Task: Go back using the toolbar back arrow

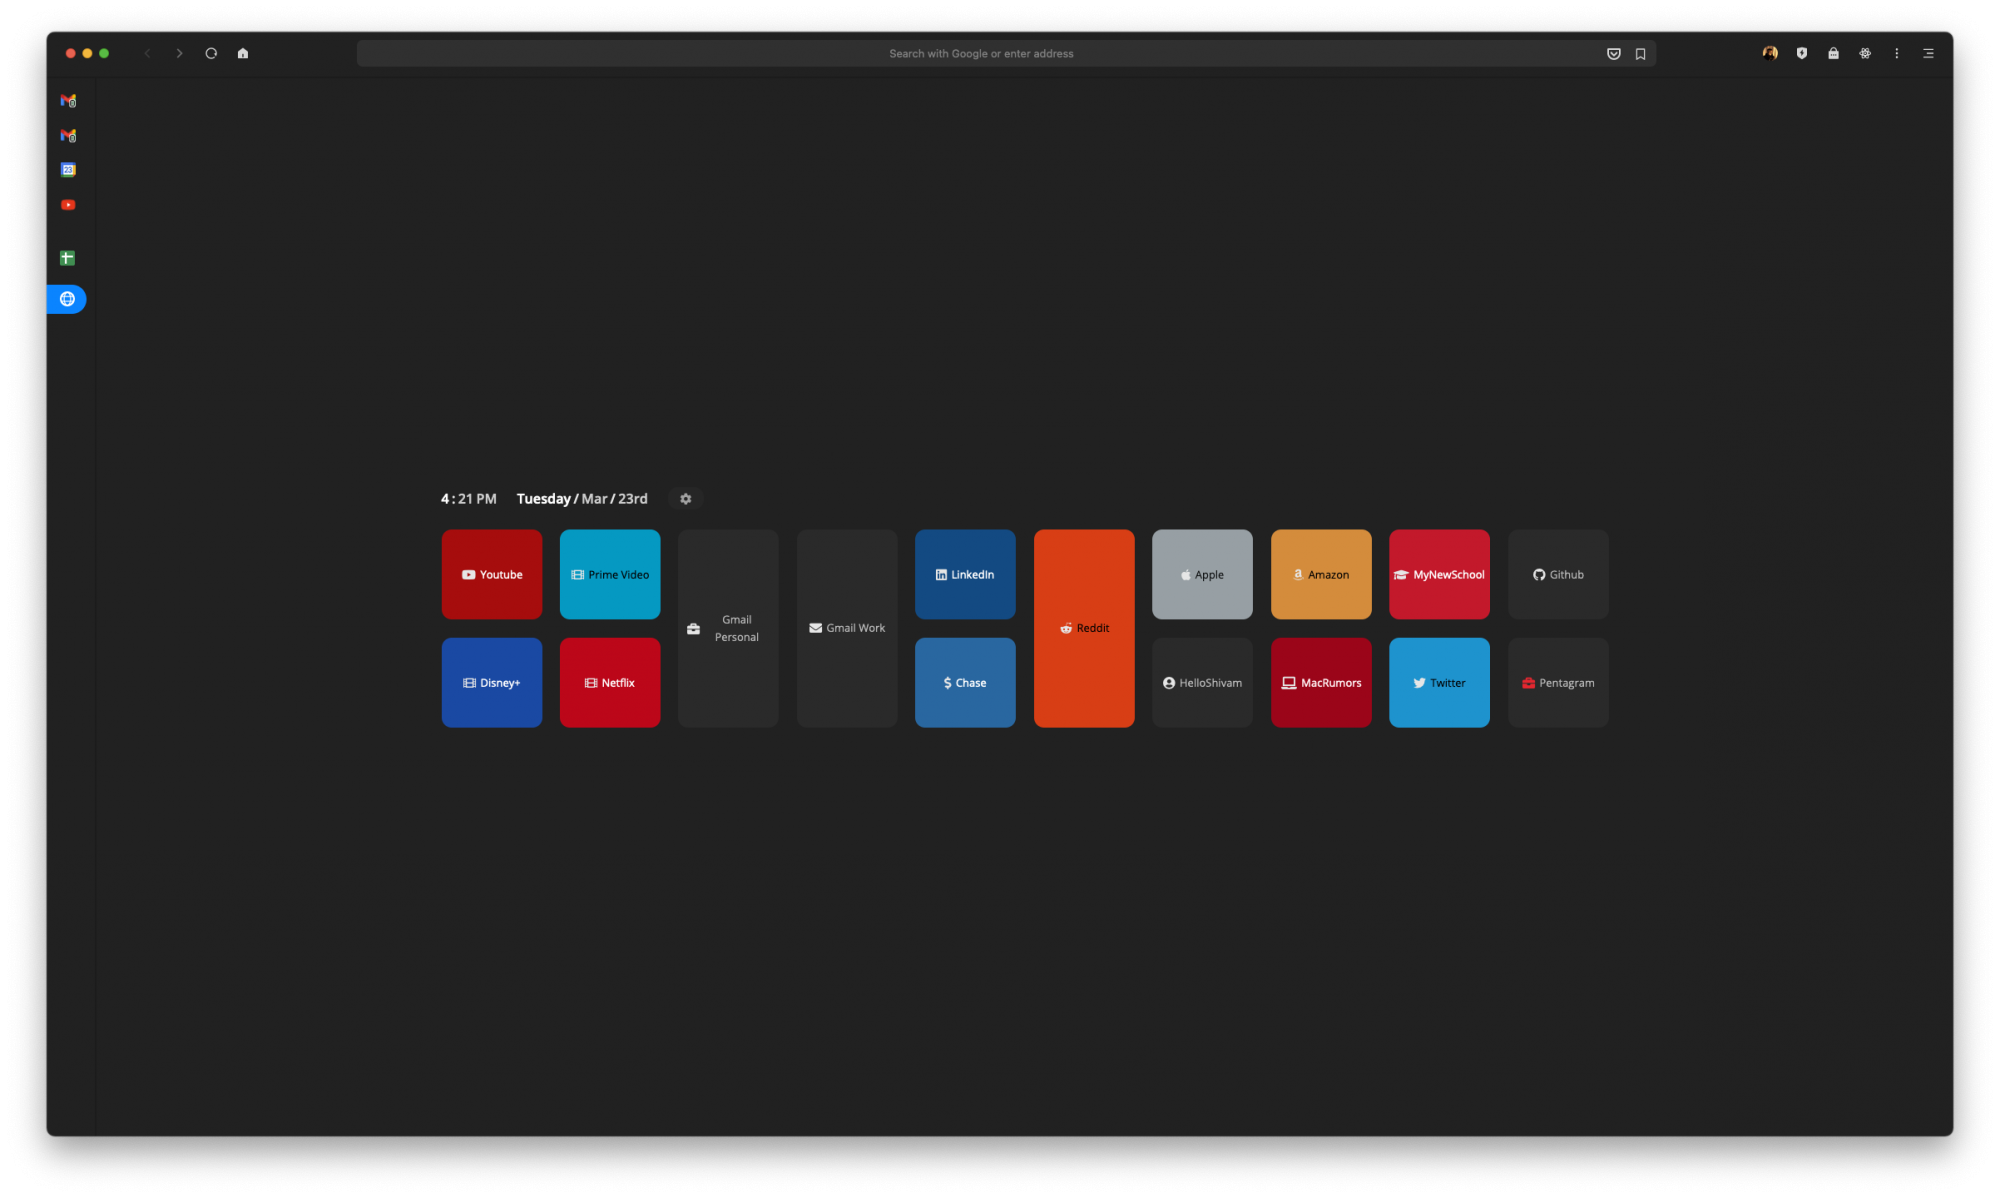Action: pyautogui.click(x=147, y=54)
